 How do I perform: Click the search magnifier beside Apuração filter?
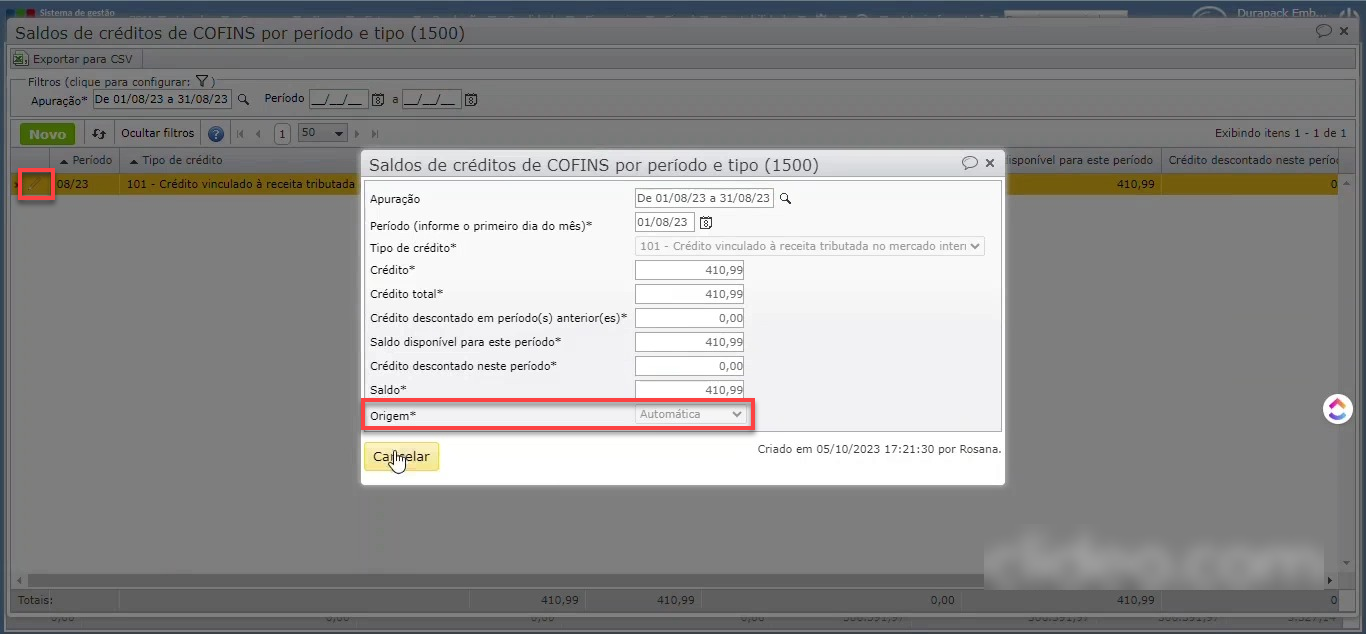point(243,99)
